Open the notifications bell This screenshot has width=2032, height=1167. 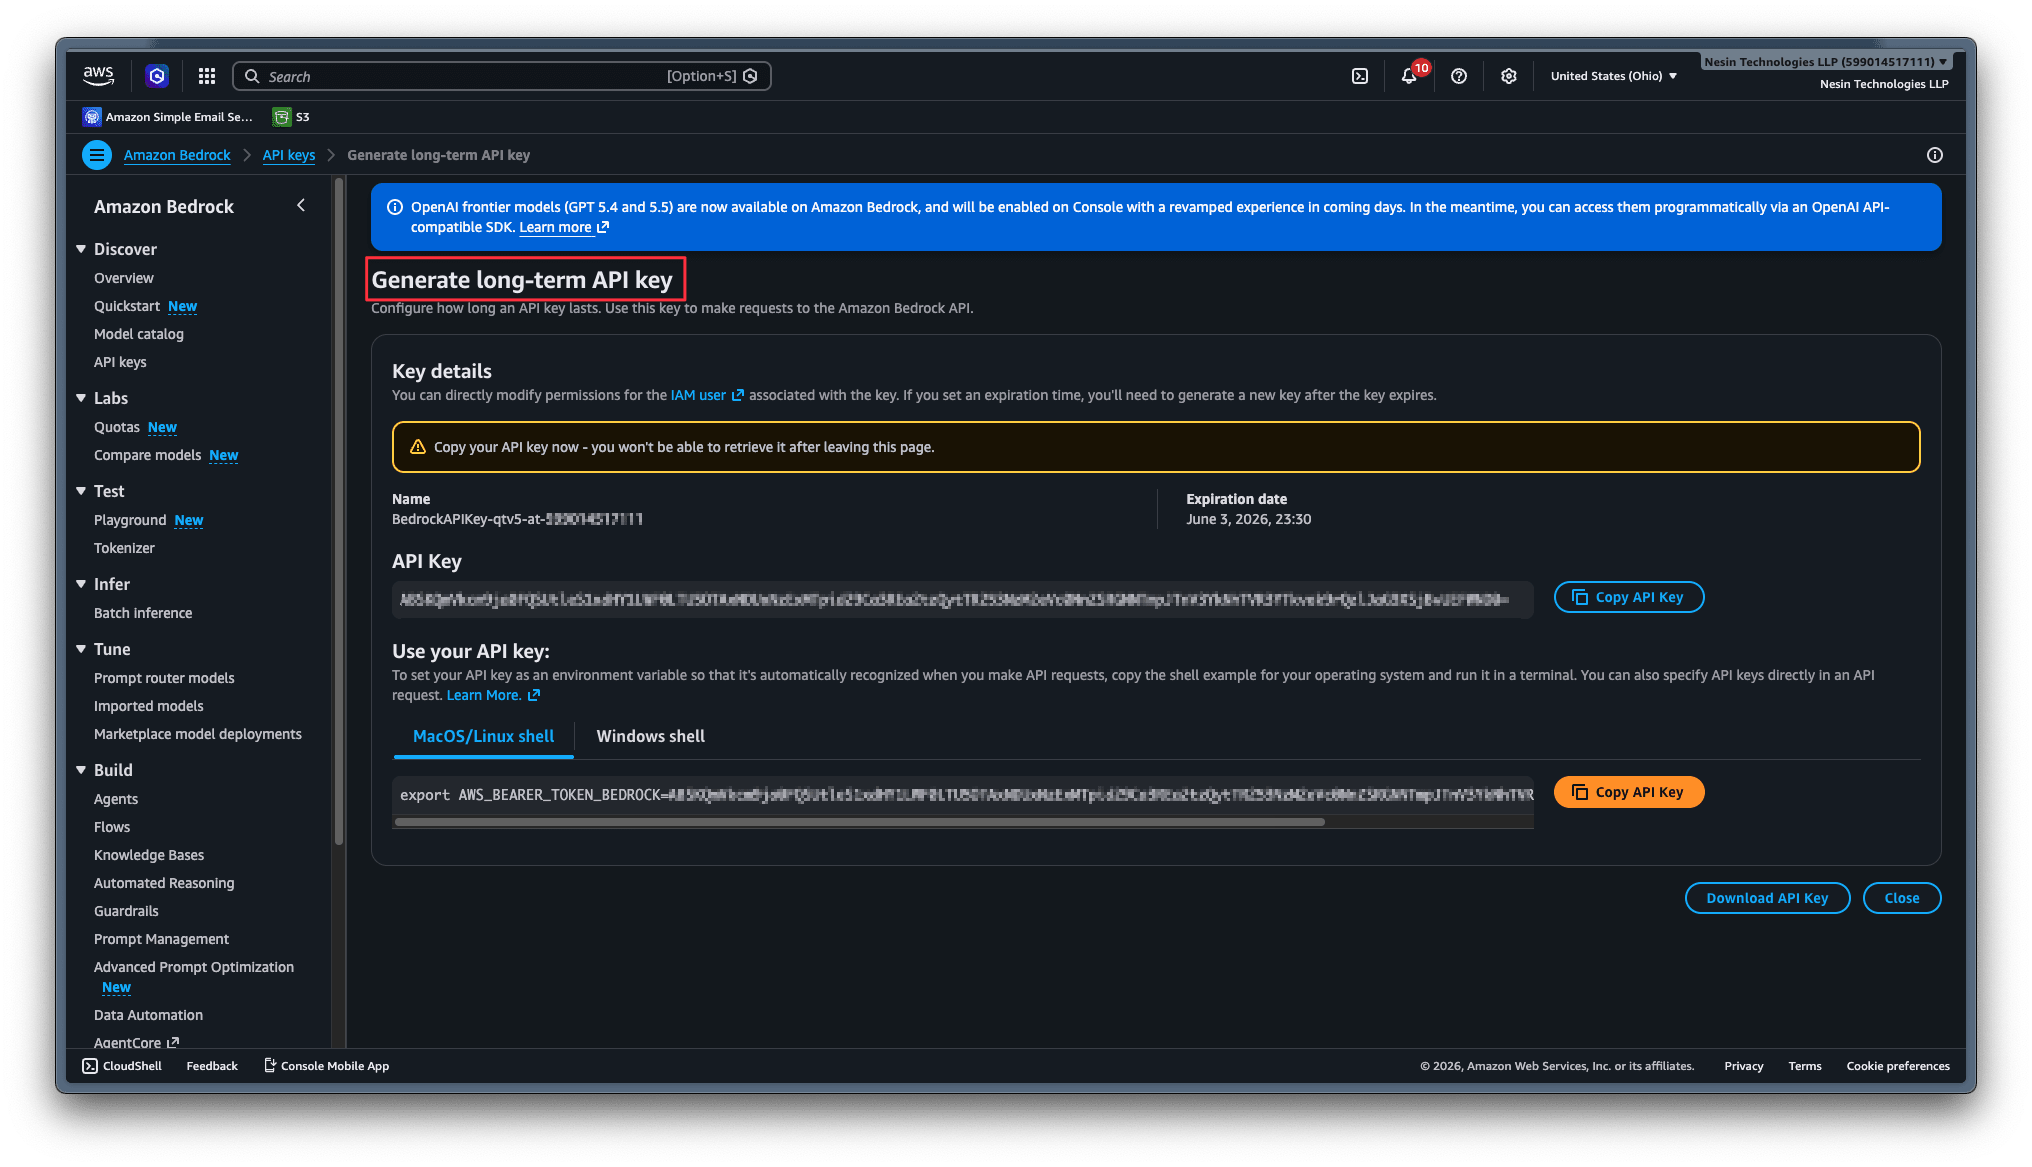coord(1409,76)
